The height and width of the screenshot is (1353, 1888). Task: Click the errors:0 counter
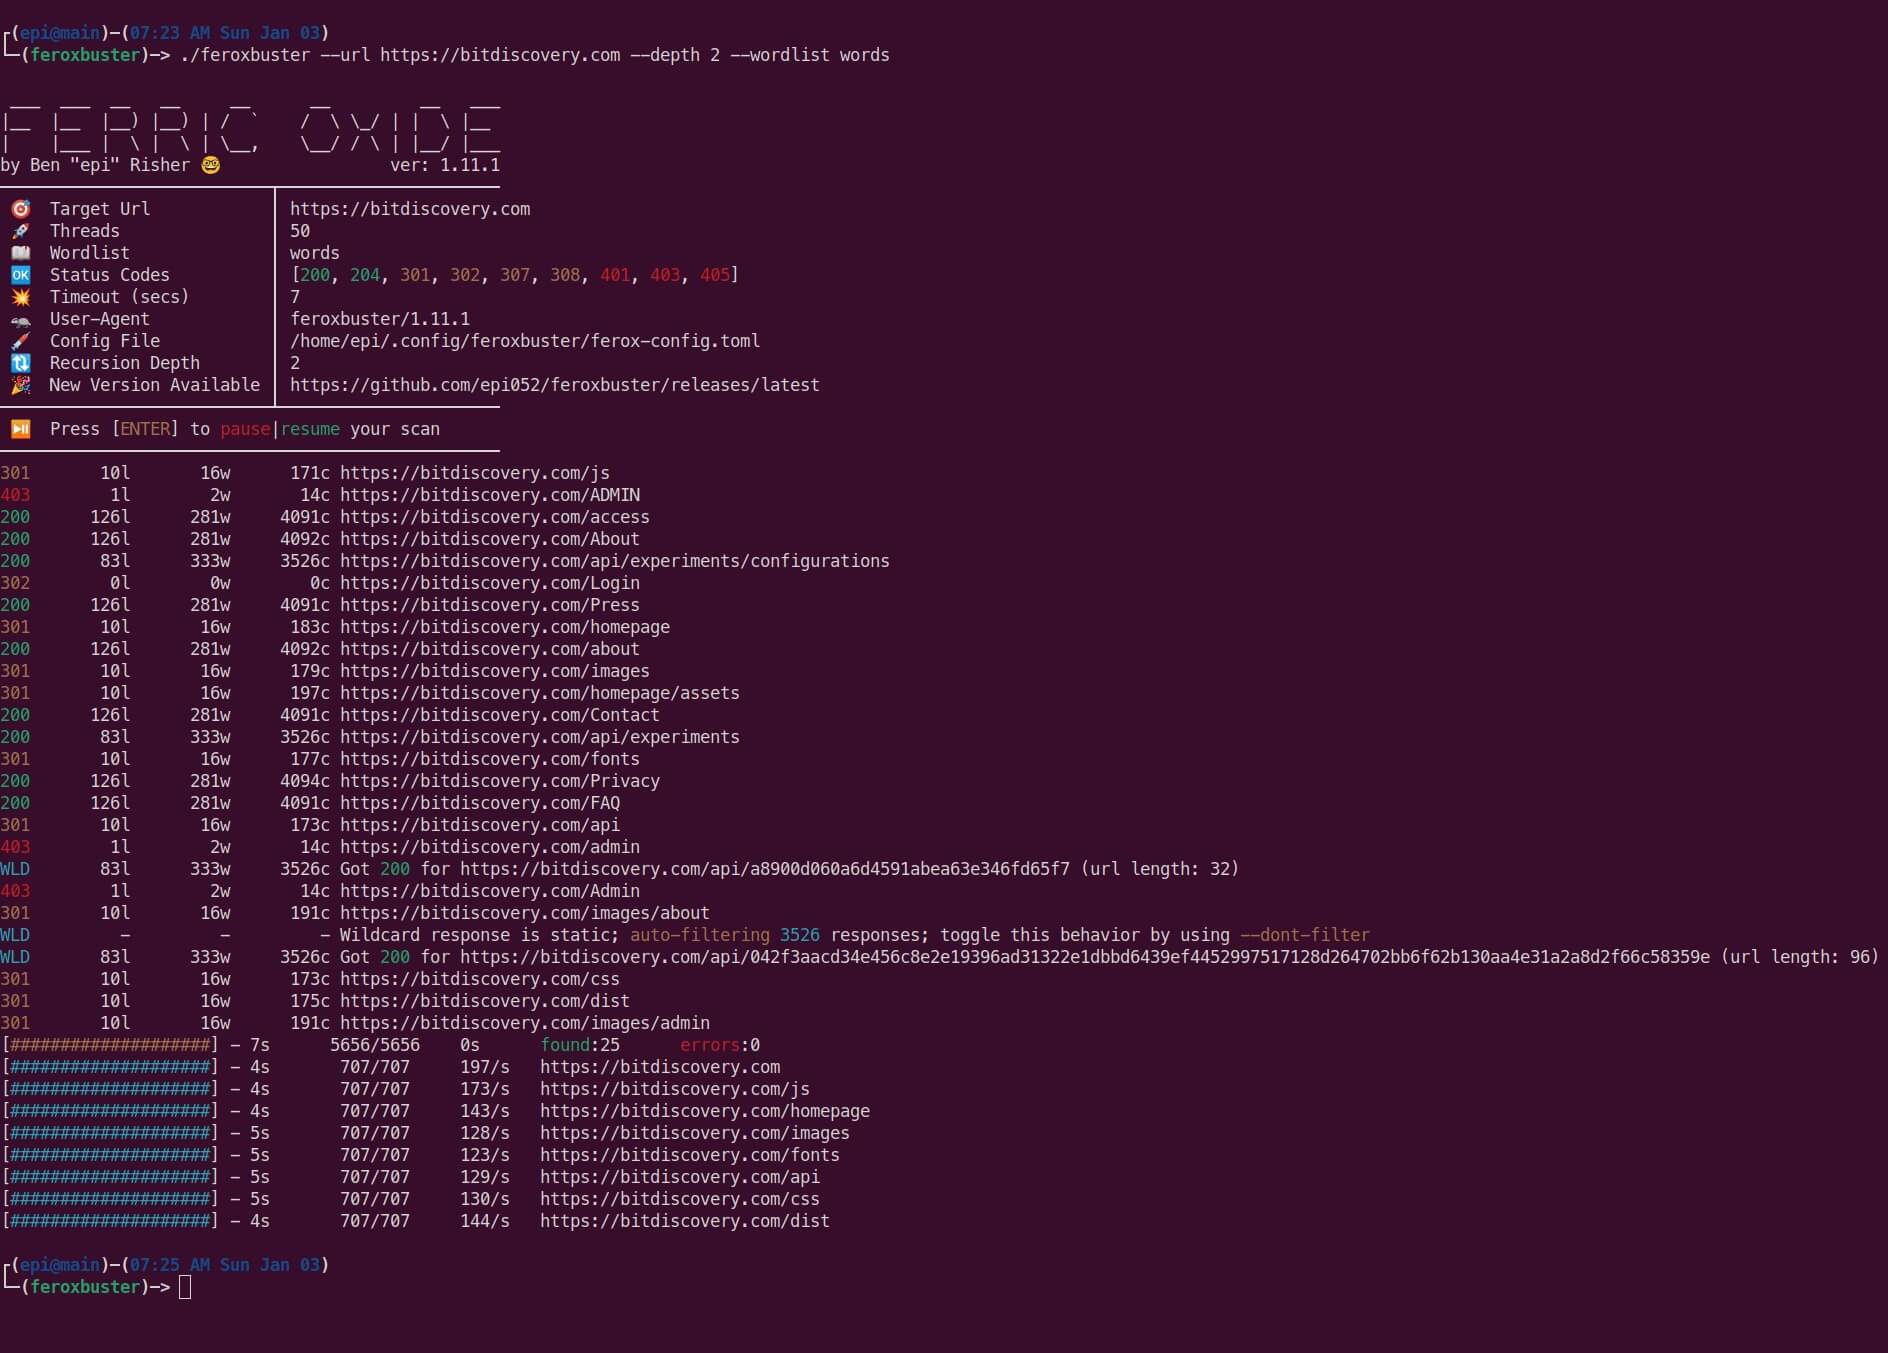coord(720,1045)
